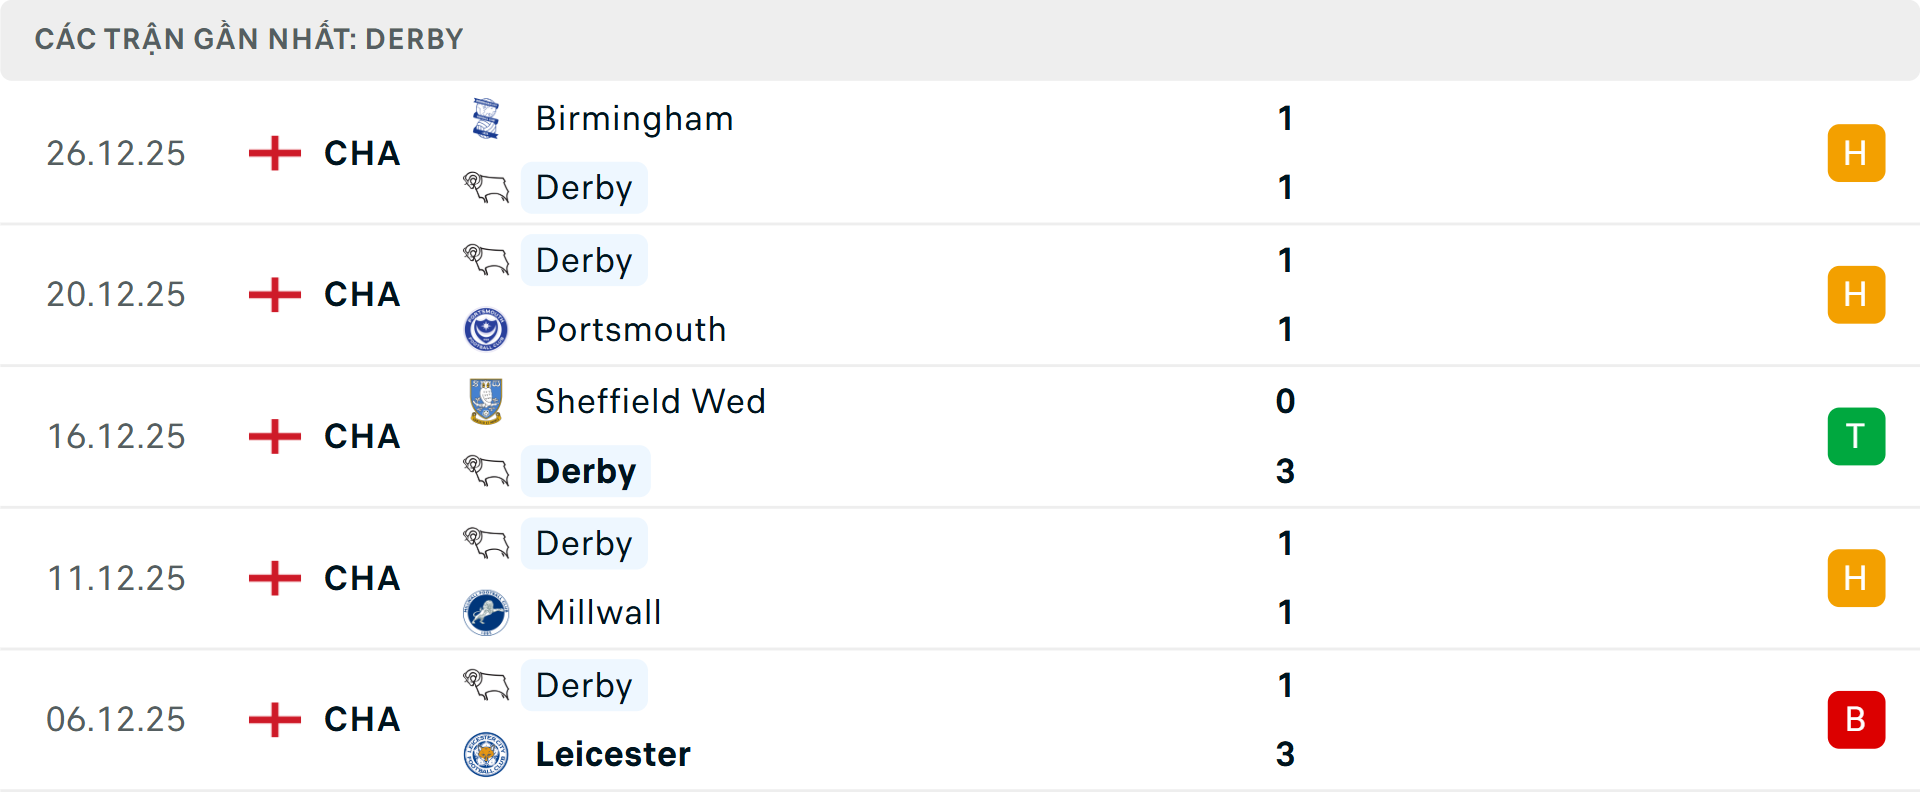Click the yellow H badge for Birmingham vs Derby
Screen dimensions: 1920x792
point(1856,153)
